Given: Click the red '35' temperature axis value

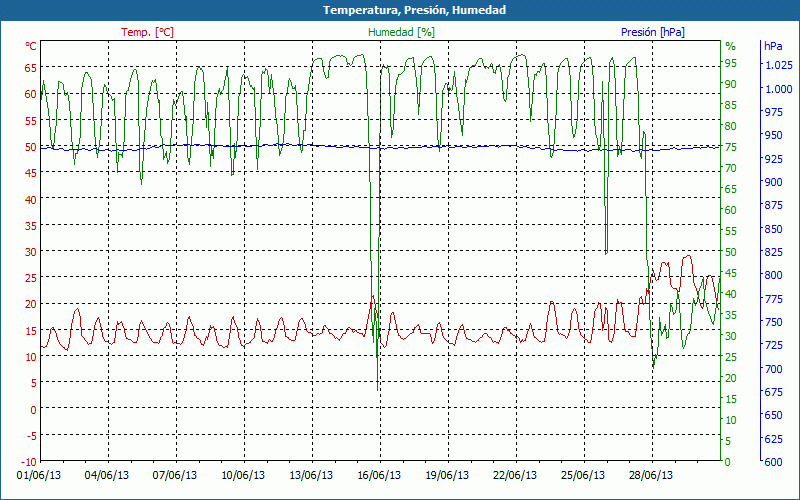Looking at the screenshot, I should pos(31,225).
